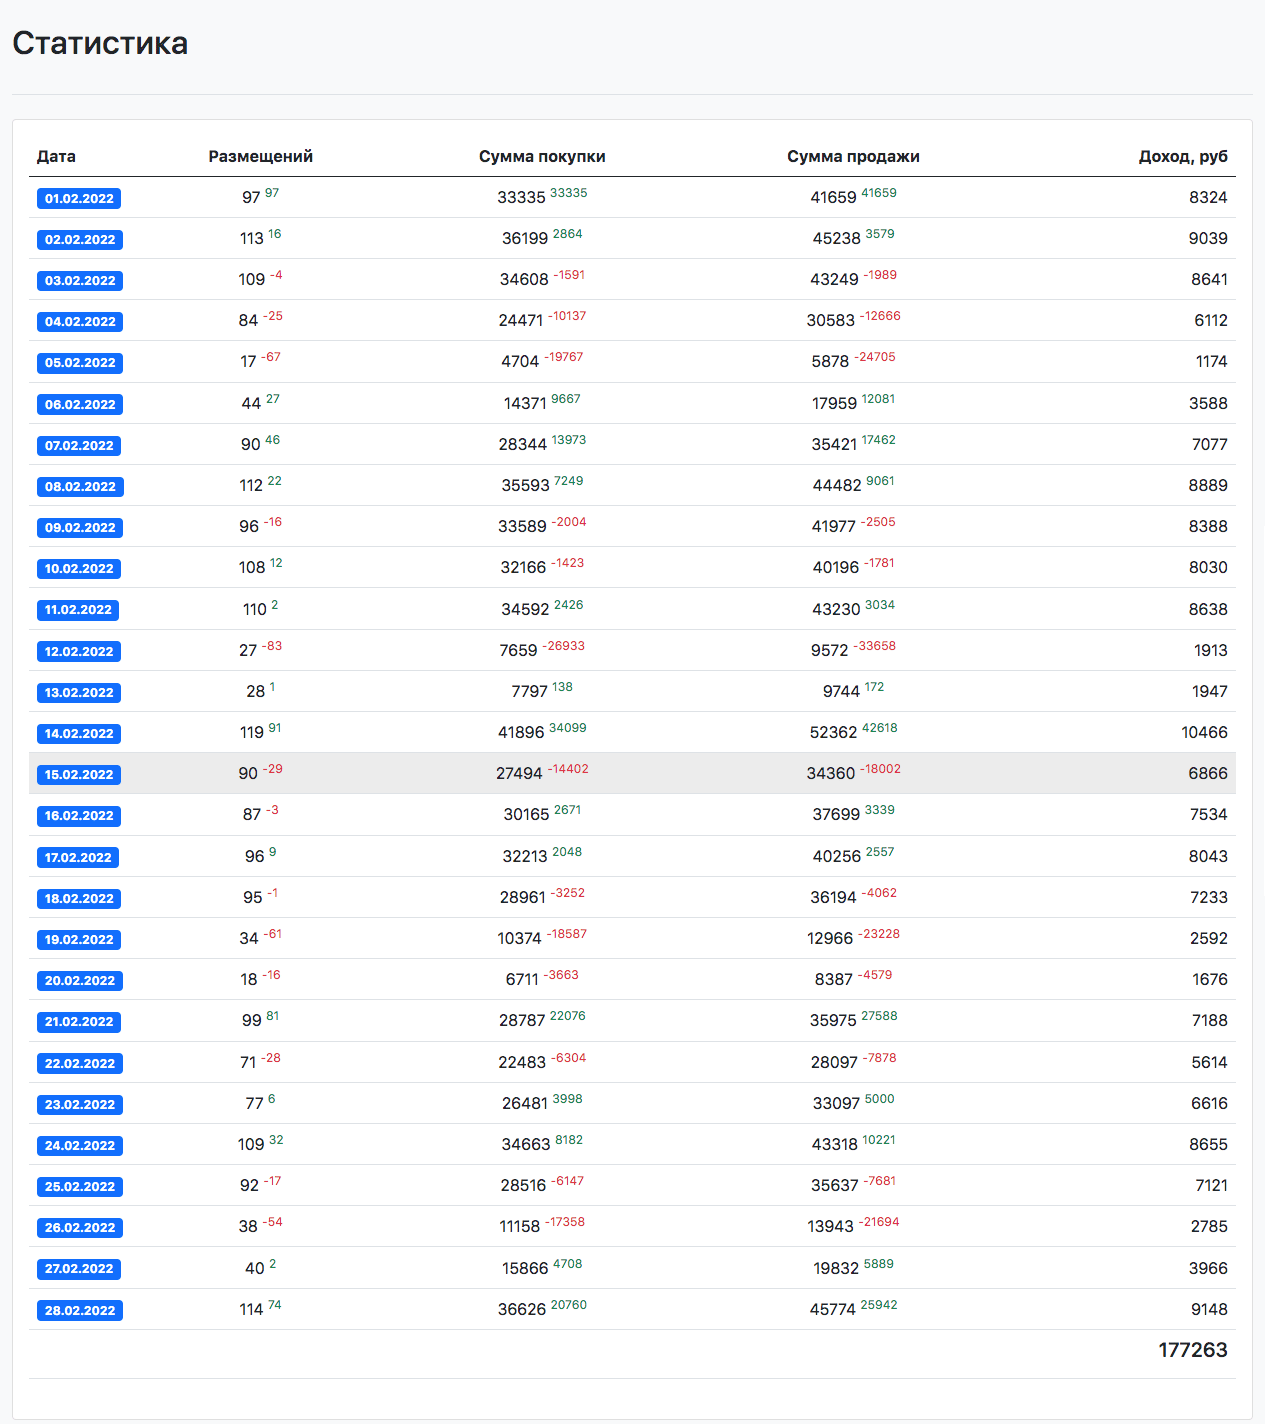This screenshot has height=1424, width=1265.
Task: Select the Сумма покупки column header
Action: pos(542,156)
